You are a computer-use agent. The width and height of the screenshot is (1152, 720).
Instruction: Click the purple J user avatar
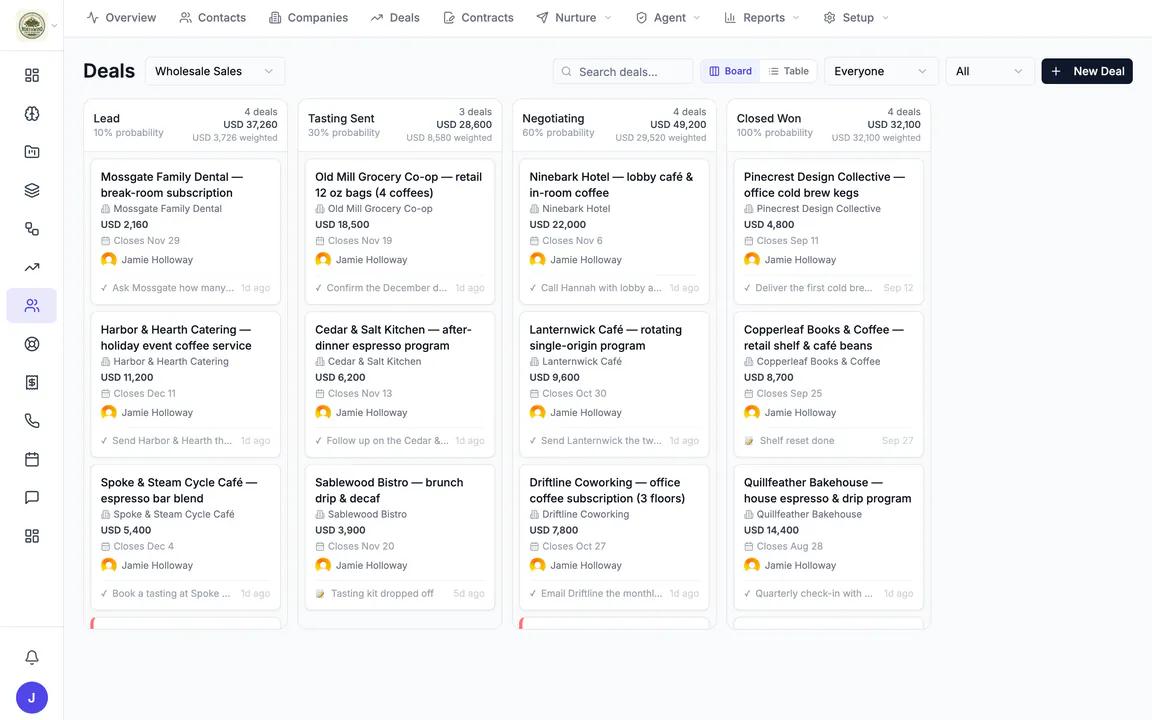pos(32,698)
